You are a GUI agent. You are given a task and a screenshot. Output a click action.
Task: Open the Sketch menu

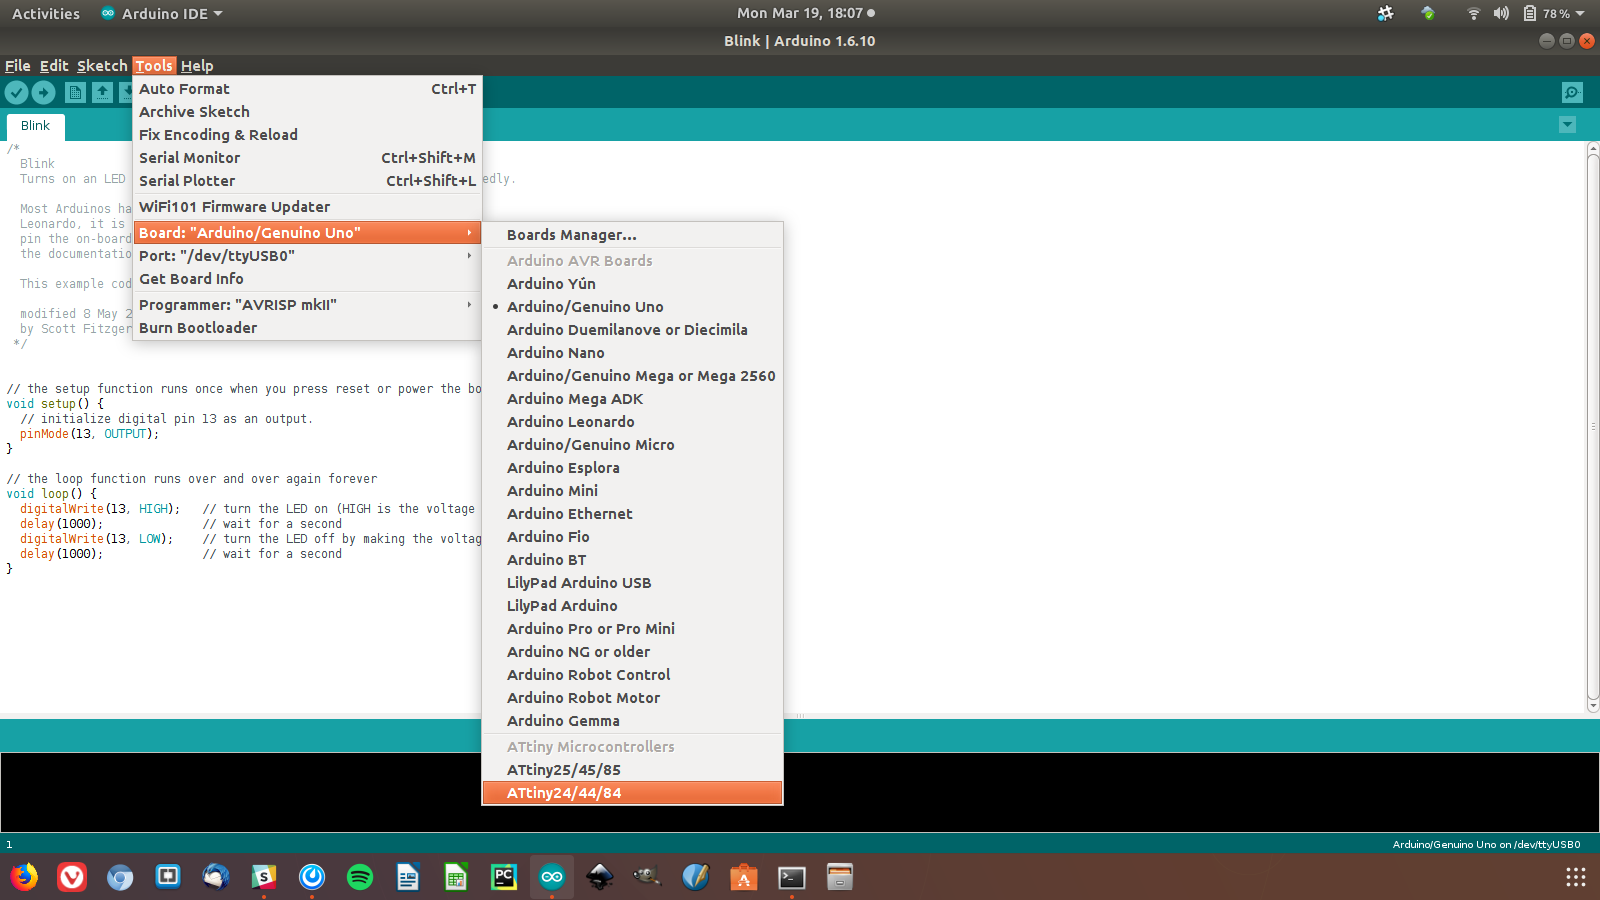coord(102,66)
